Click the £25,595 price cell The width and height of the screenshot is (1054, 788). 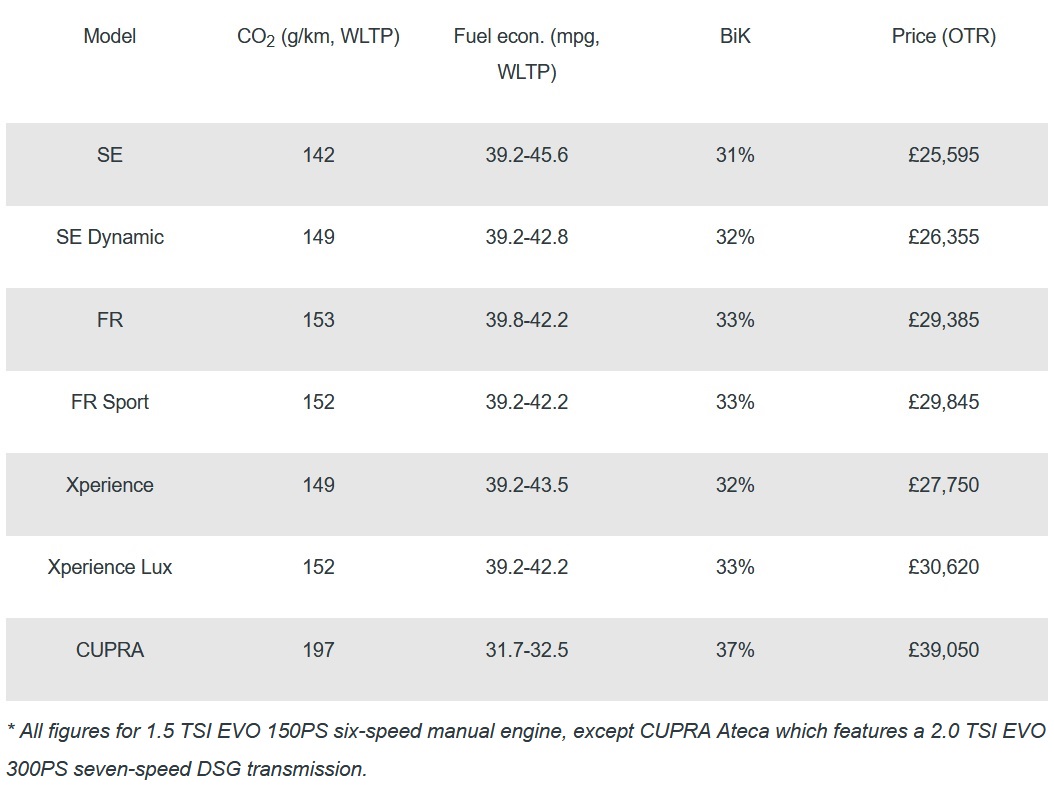pos(943,155)
